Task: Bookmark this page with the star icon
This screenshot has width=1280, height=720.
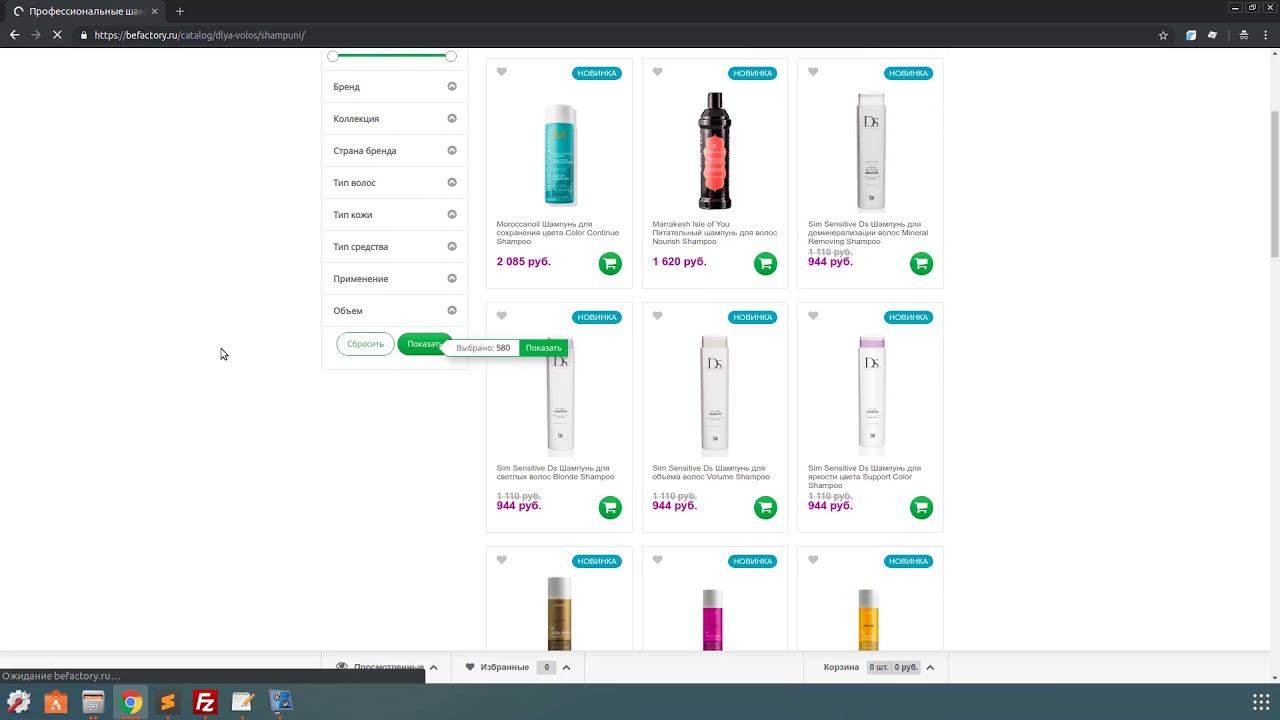Action: [1163, 35]
